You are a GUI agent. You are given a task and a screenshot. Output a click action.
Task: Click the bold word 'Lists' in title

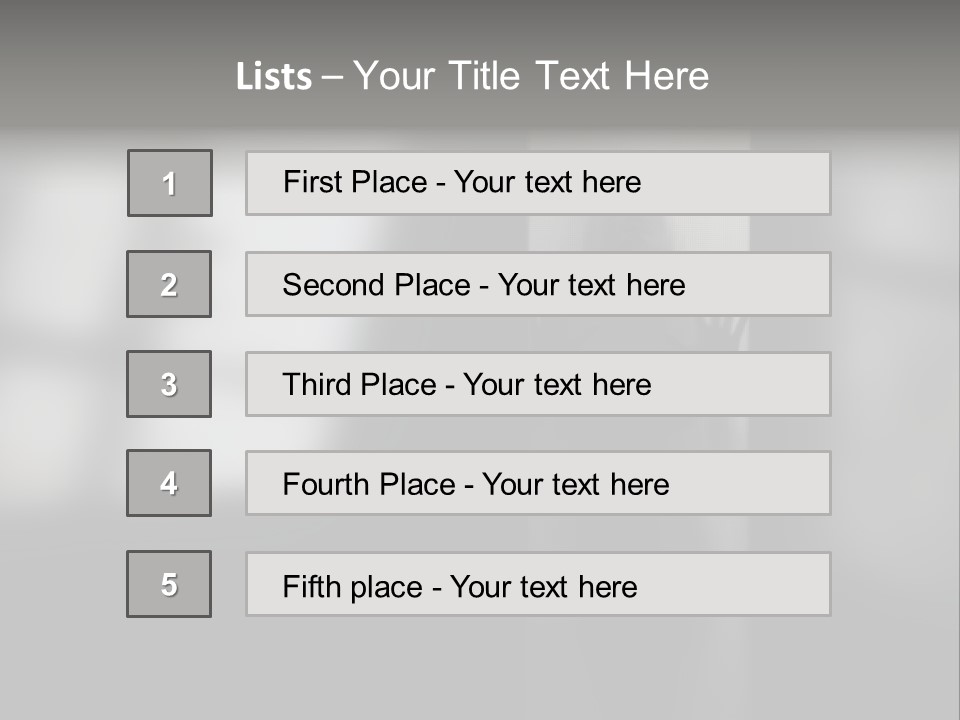[274, 76]
